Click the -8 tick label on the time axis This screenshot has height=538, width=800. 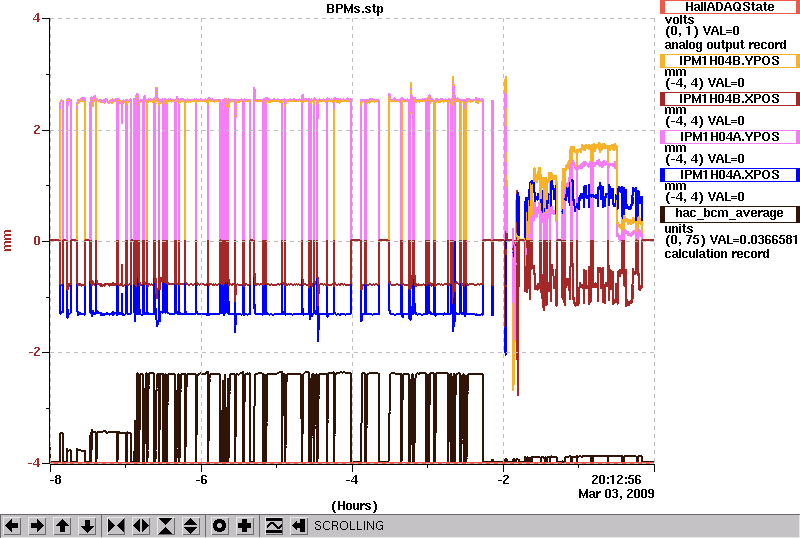56,480
